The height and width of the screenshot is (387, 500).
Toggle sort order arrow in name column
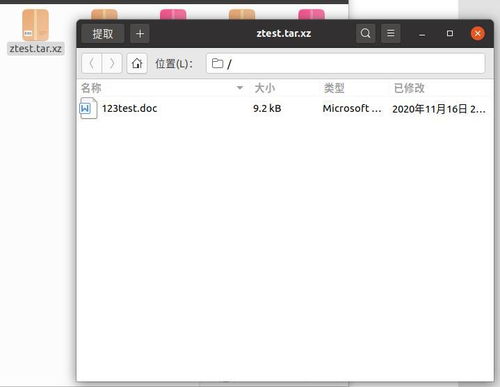(x=240, y=88)
